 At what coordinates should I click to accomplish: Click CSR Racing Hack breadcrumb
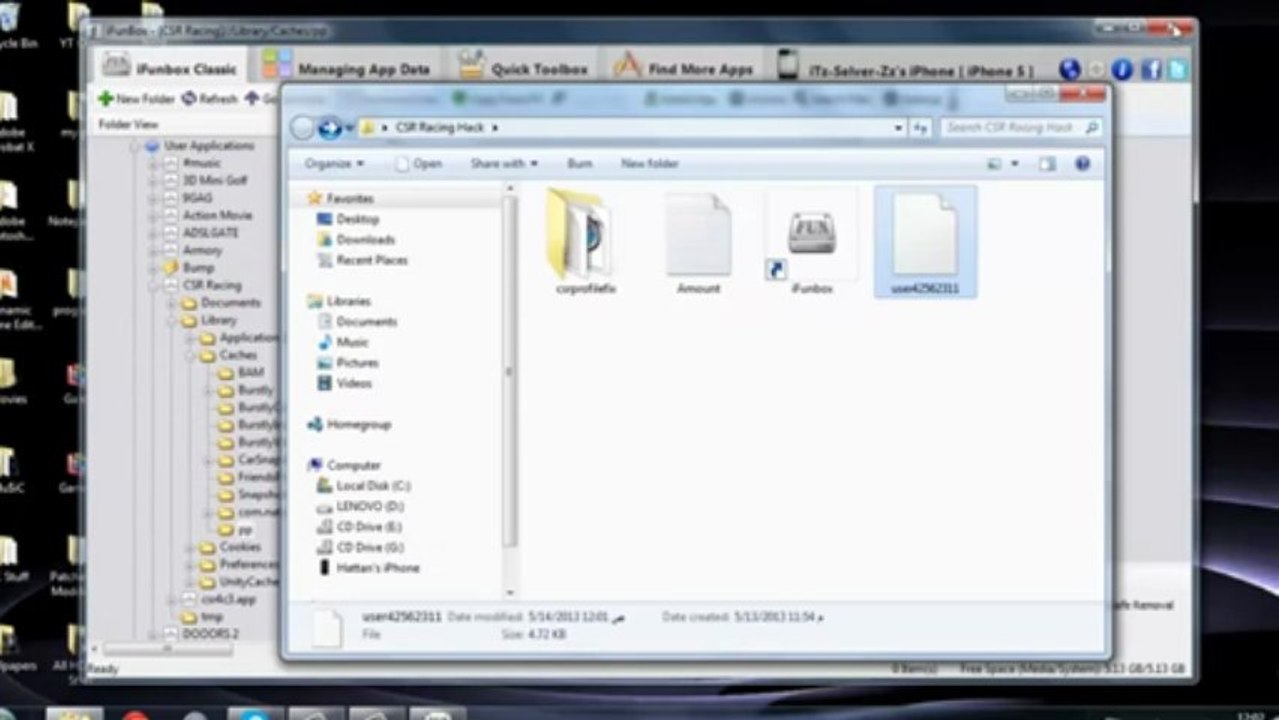pyautogui.click(x=439, y=128)
